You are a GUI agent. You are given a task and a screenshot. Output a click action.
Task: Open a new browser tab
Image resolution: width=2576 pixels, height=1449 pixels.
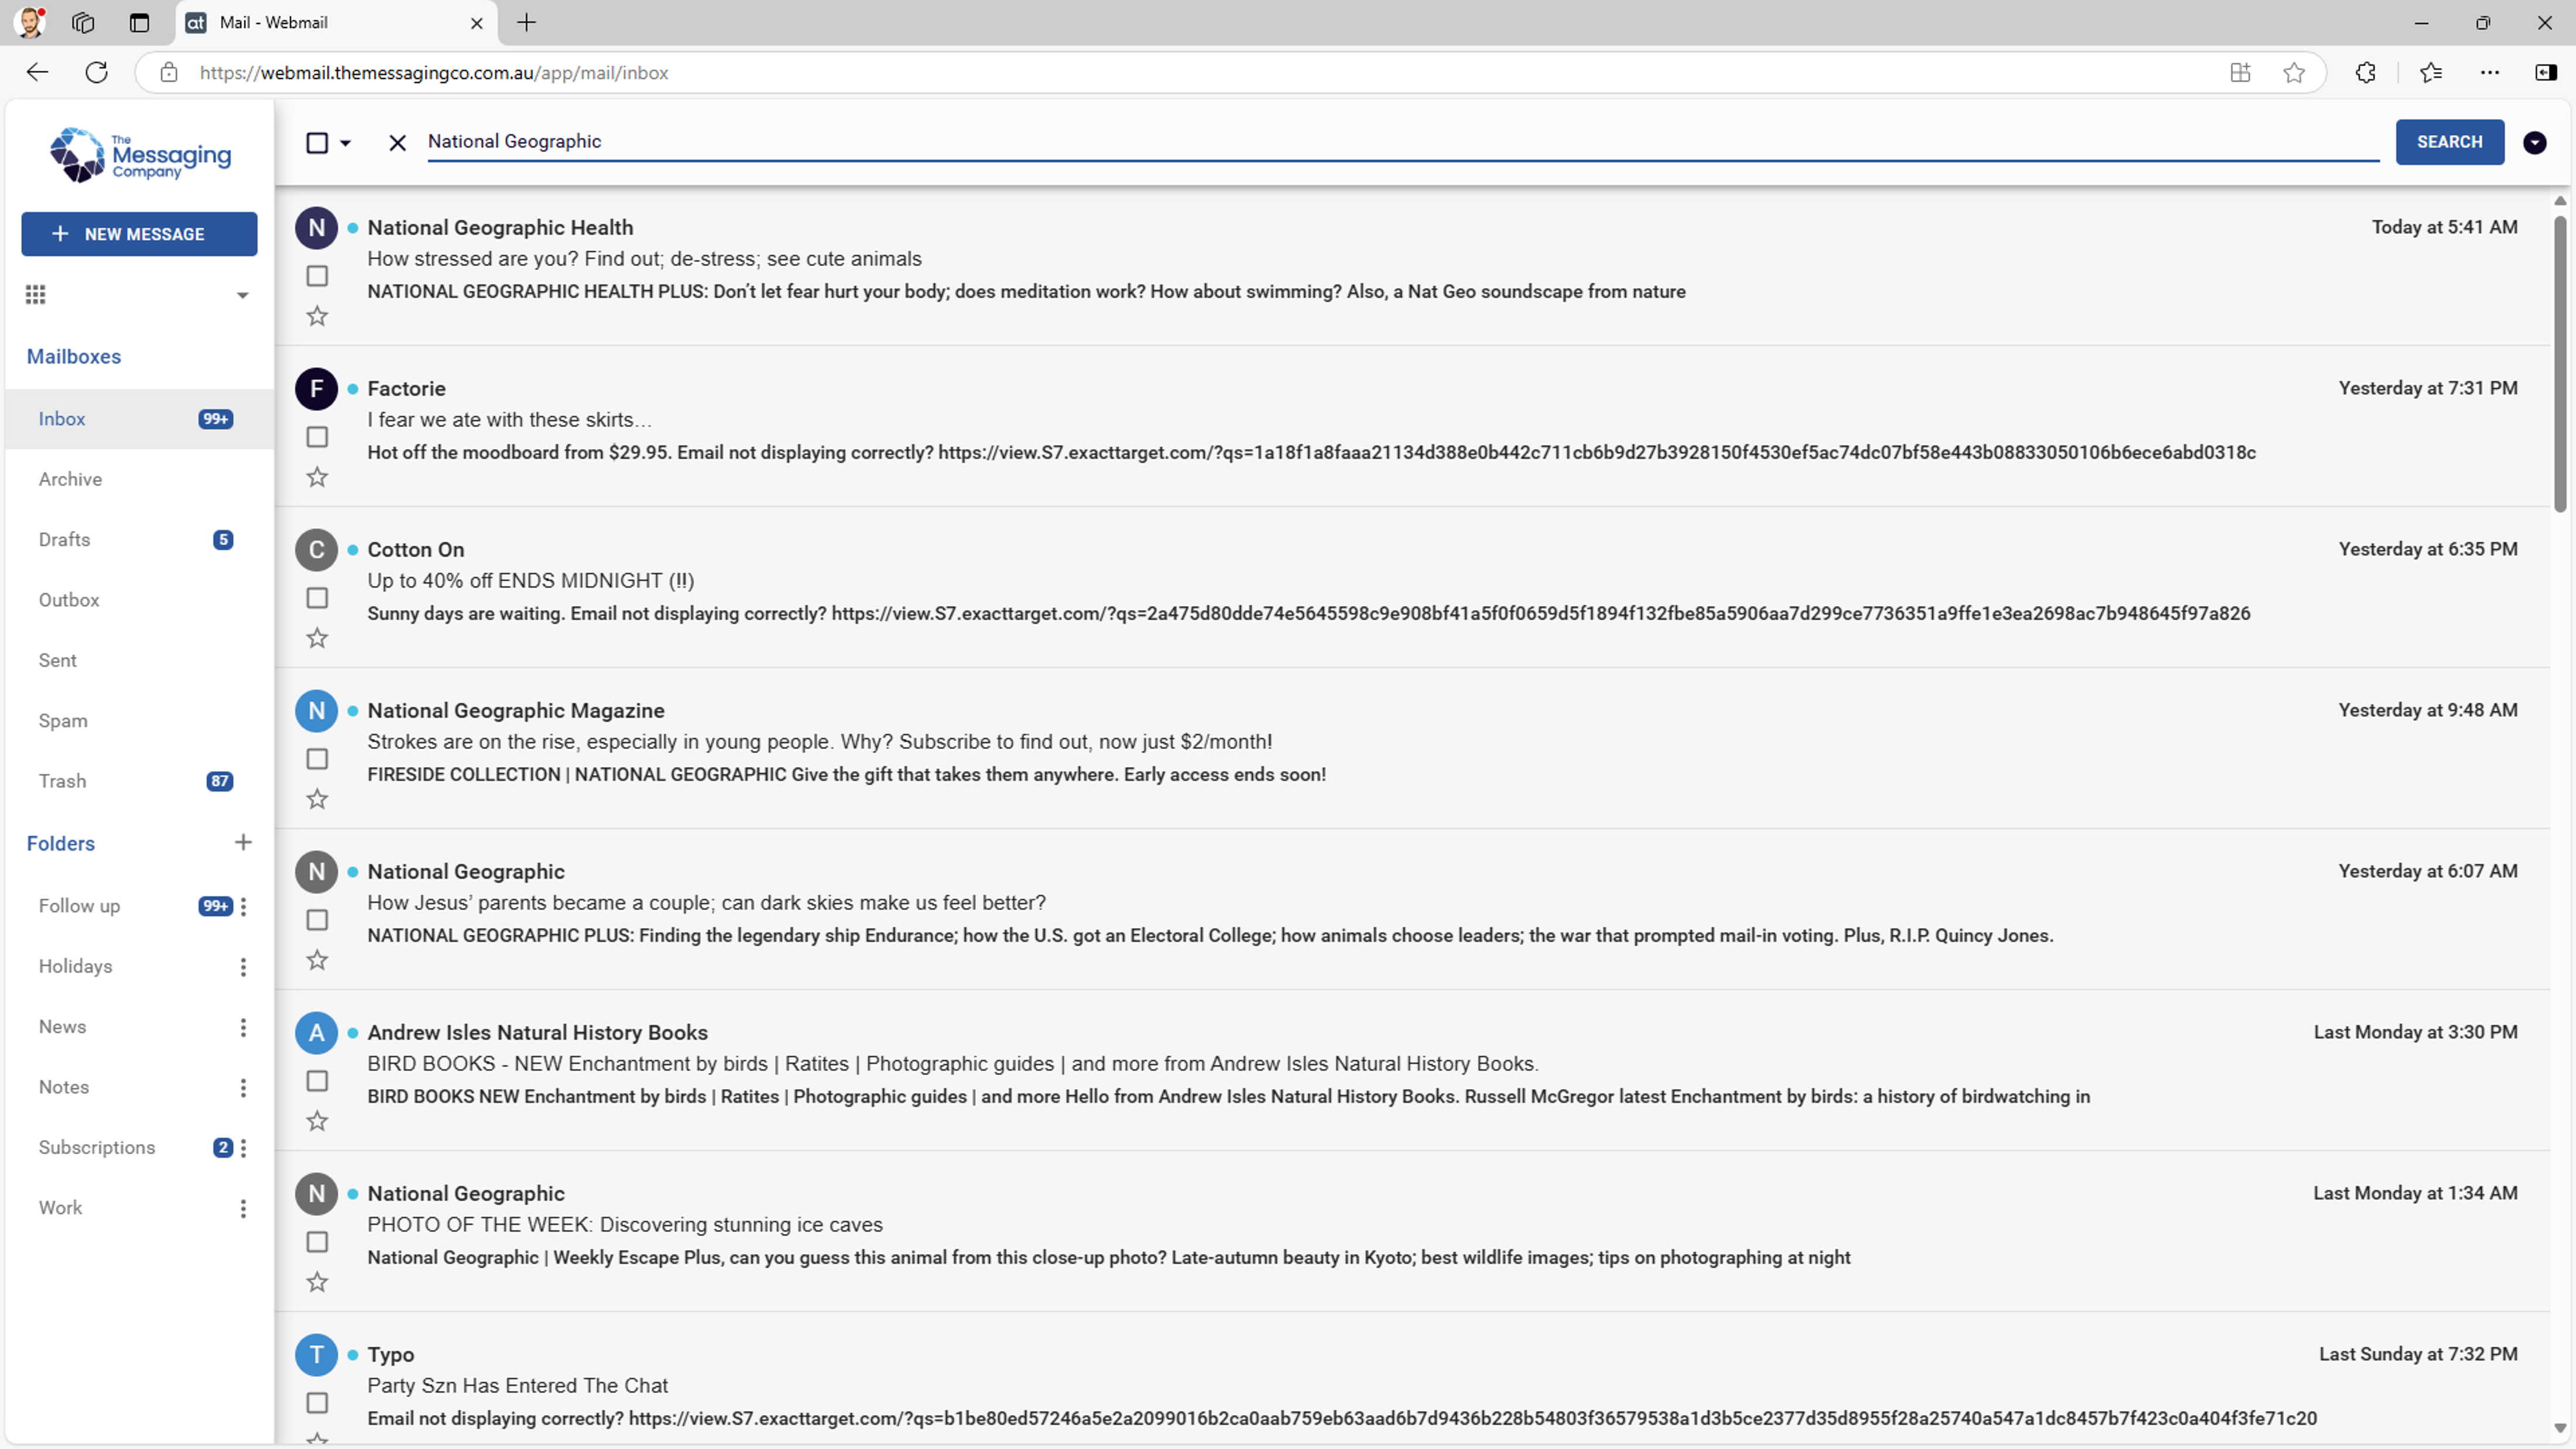[526, 22]
